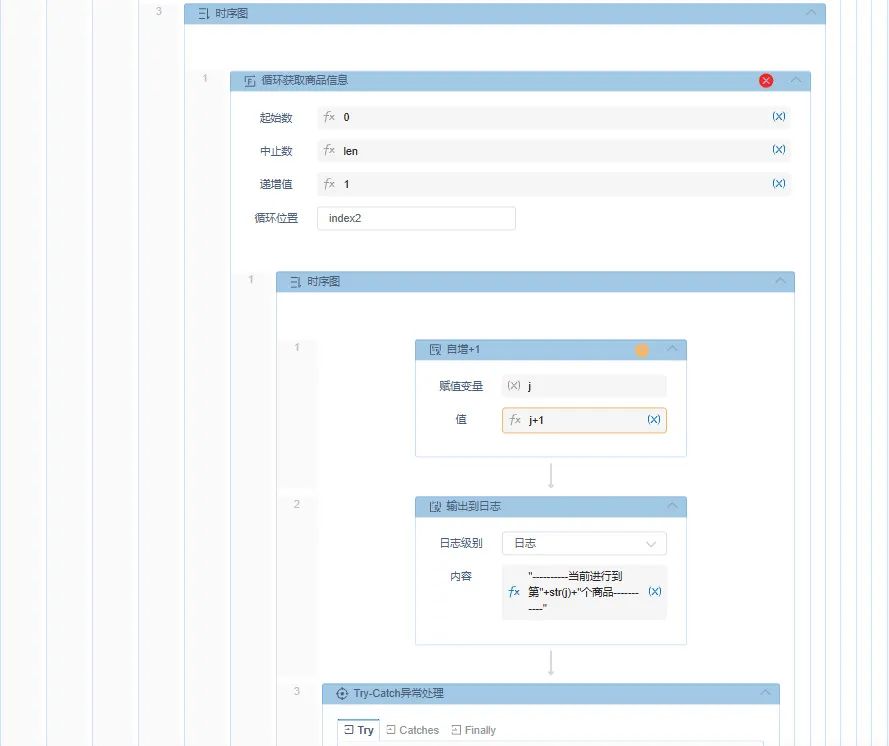Click the variable (x) icon for 起始数
Screen dimensions: 889x746
[778, 117]
